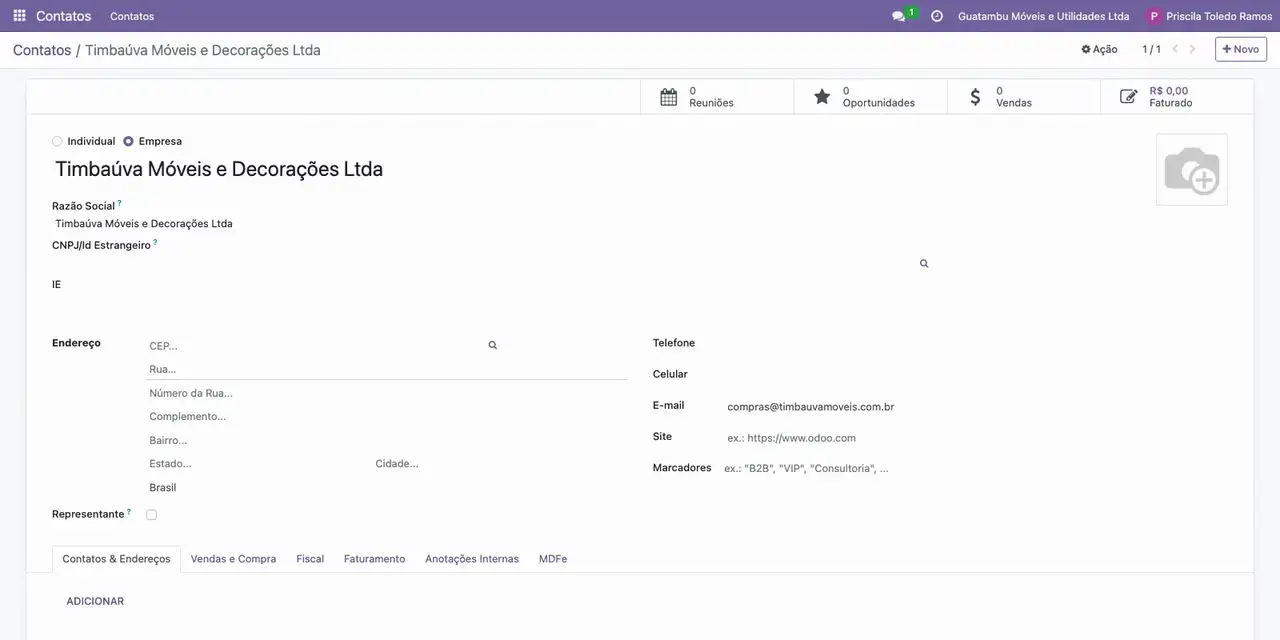The height and width of the screenshot is (640, 1280).
Task: Click into the Complemento field
Action: [x=386, y=417]
